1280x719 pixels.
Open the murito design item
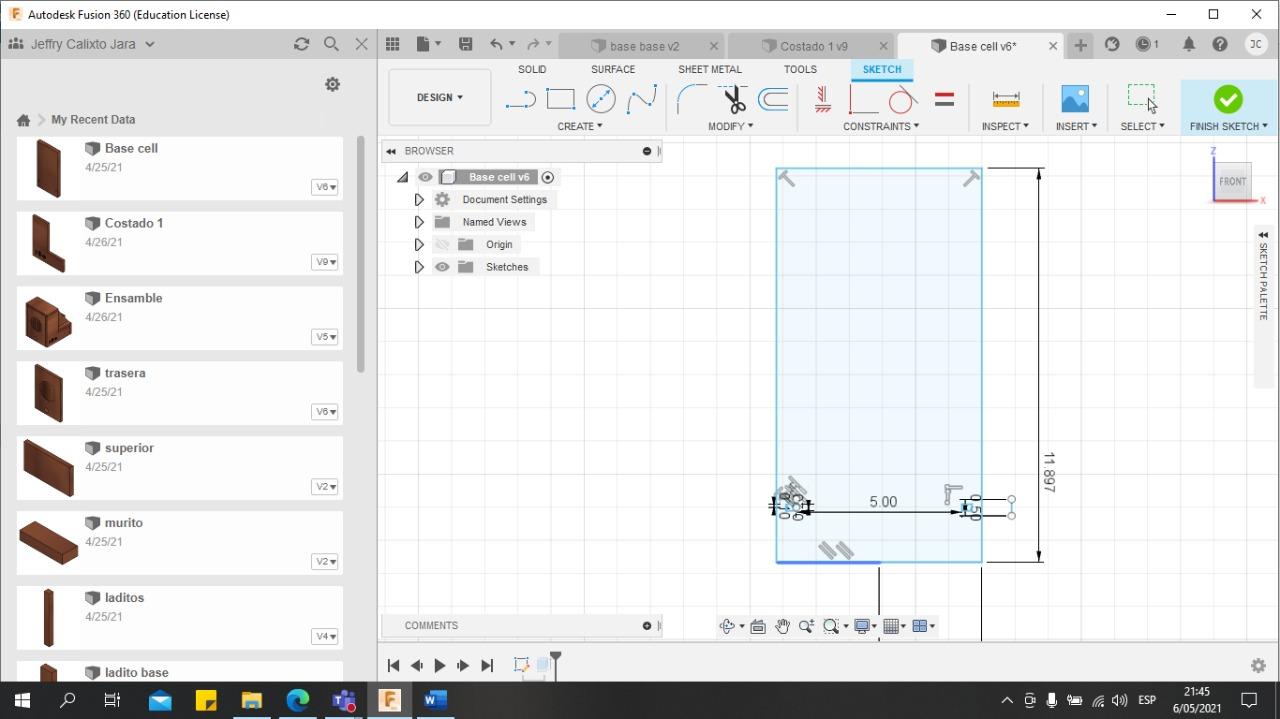click(x=180, y=543)
